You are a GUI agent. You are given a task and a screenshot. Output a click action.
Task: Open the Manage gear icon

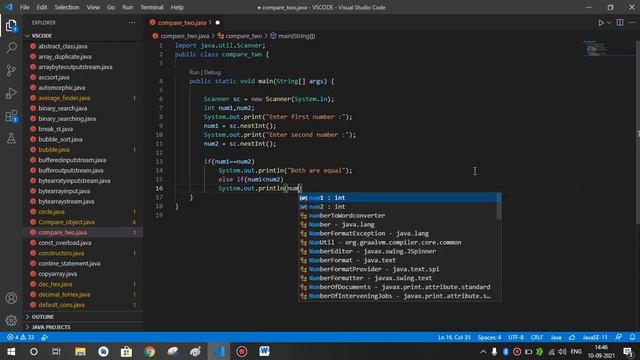coord(11,320)
